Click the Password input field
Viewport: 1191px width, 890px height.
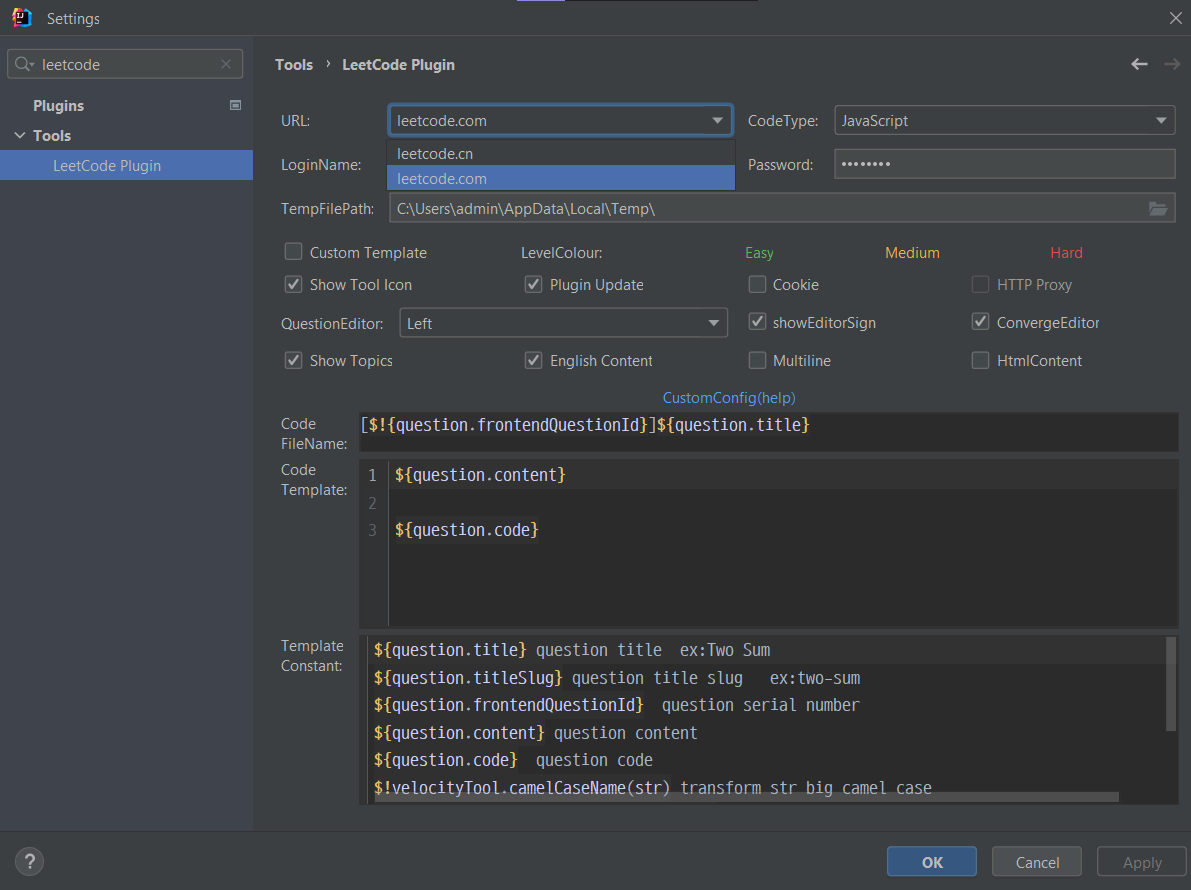1004,164
